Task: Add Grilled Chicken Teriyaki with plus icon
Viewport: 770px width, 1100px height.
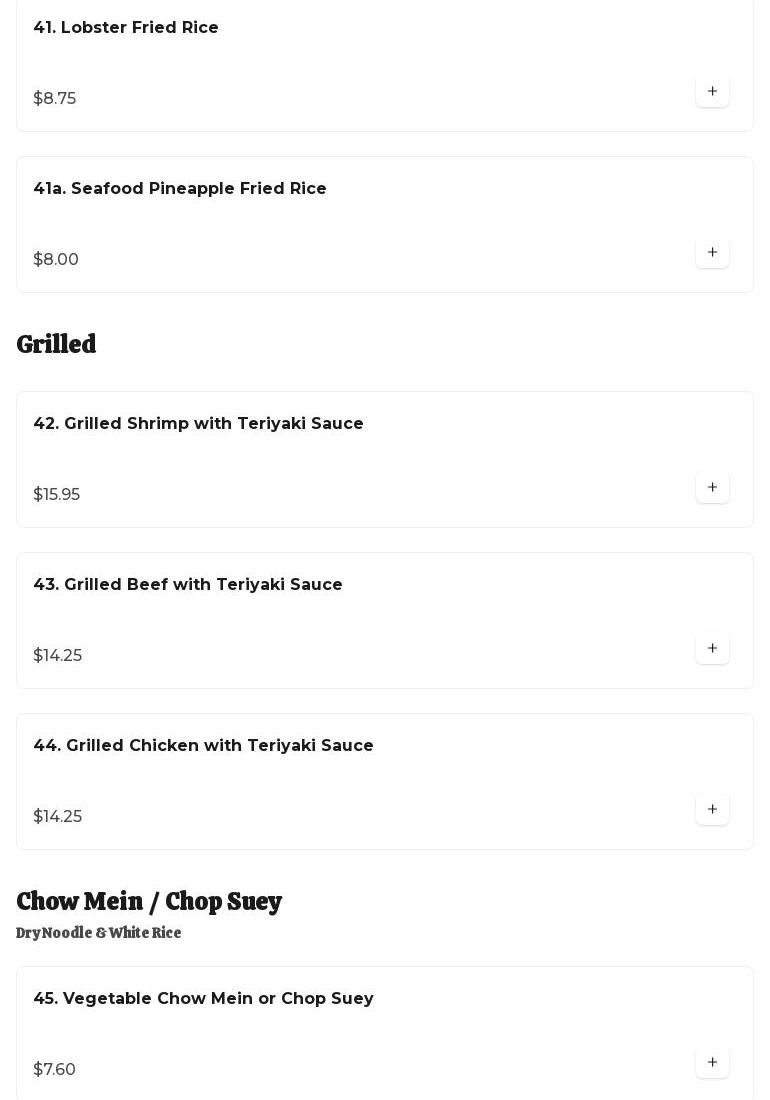Action: [x=712, y=809]
